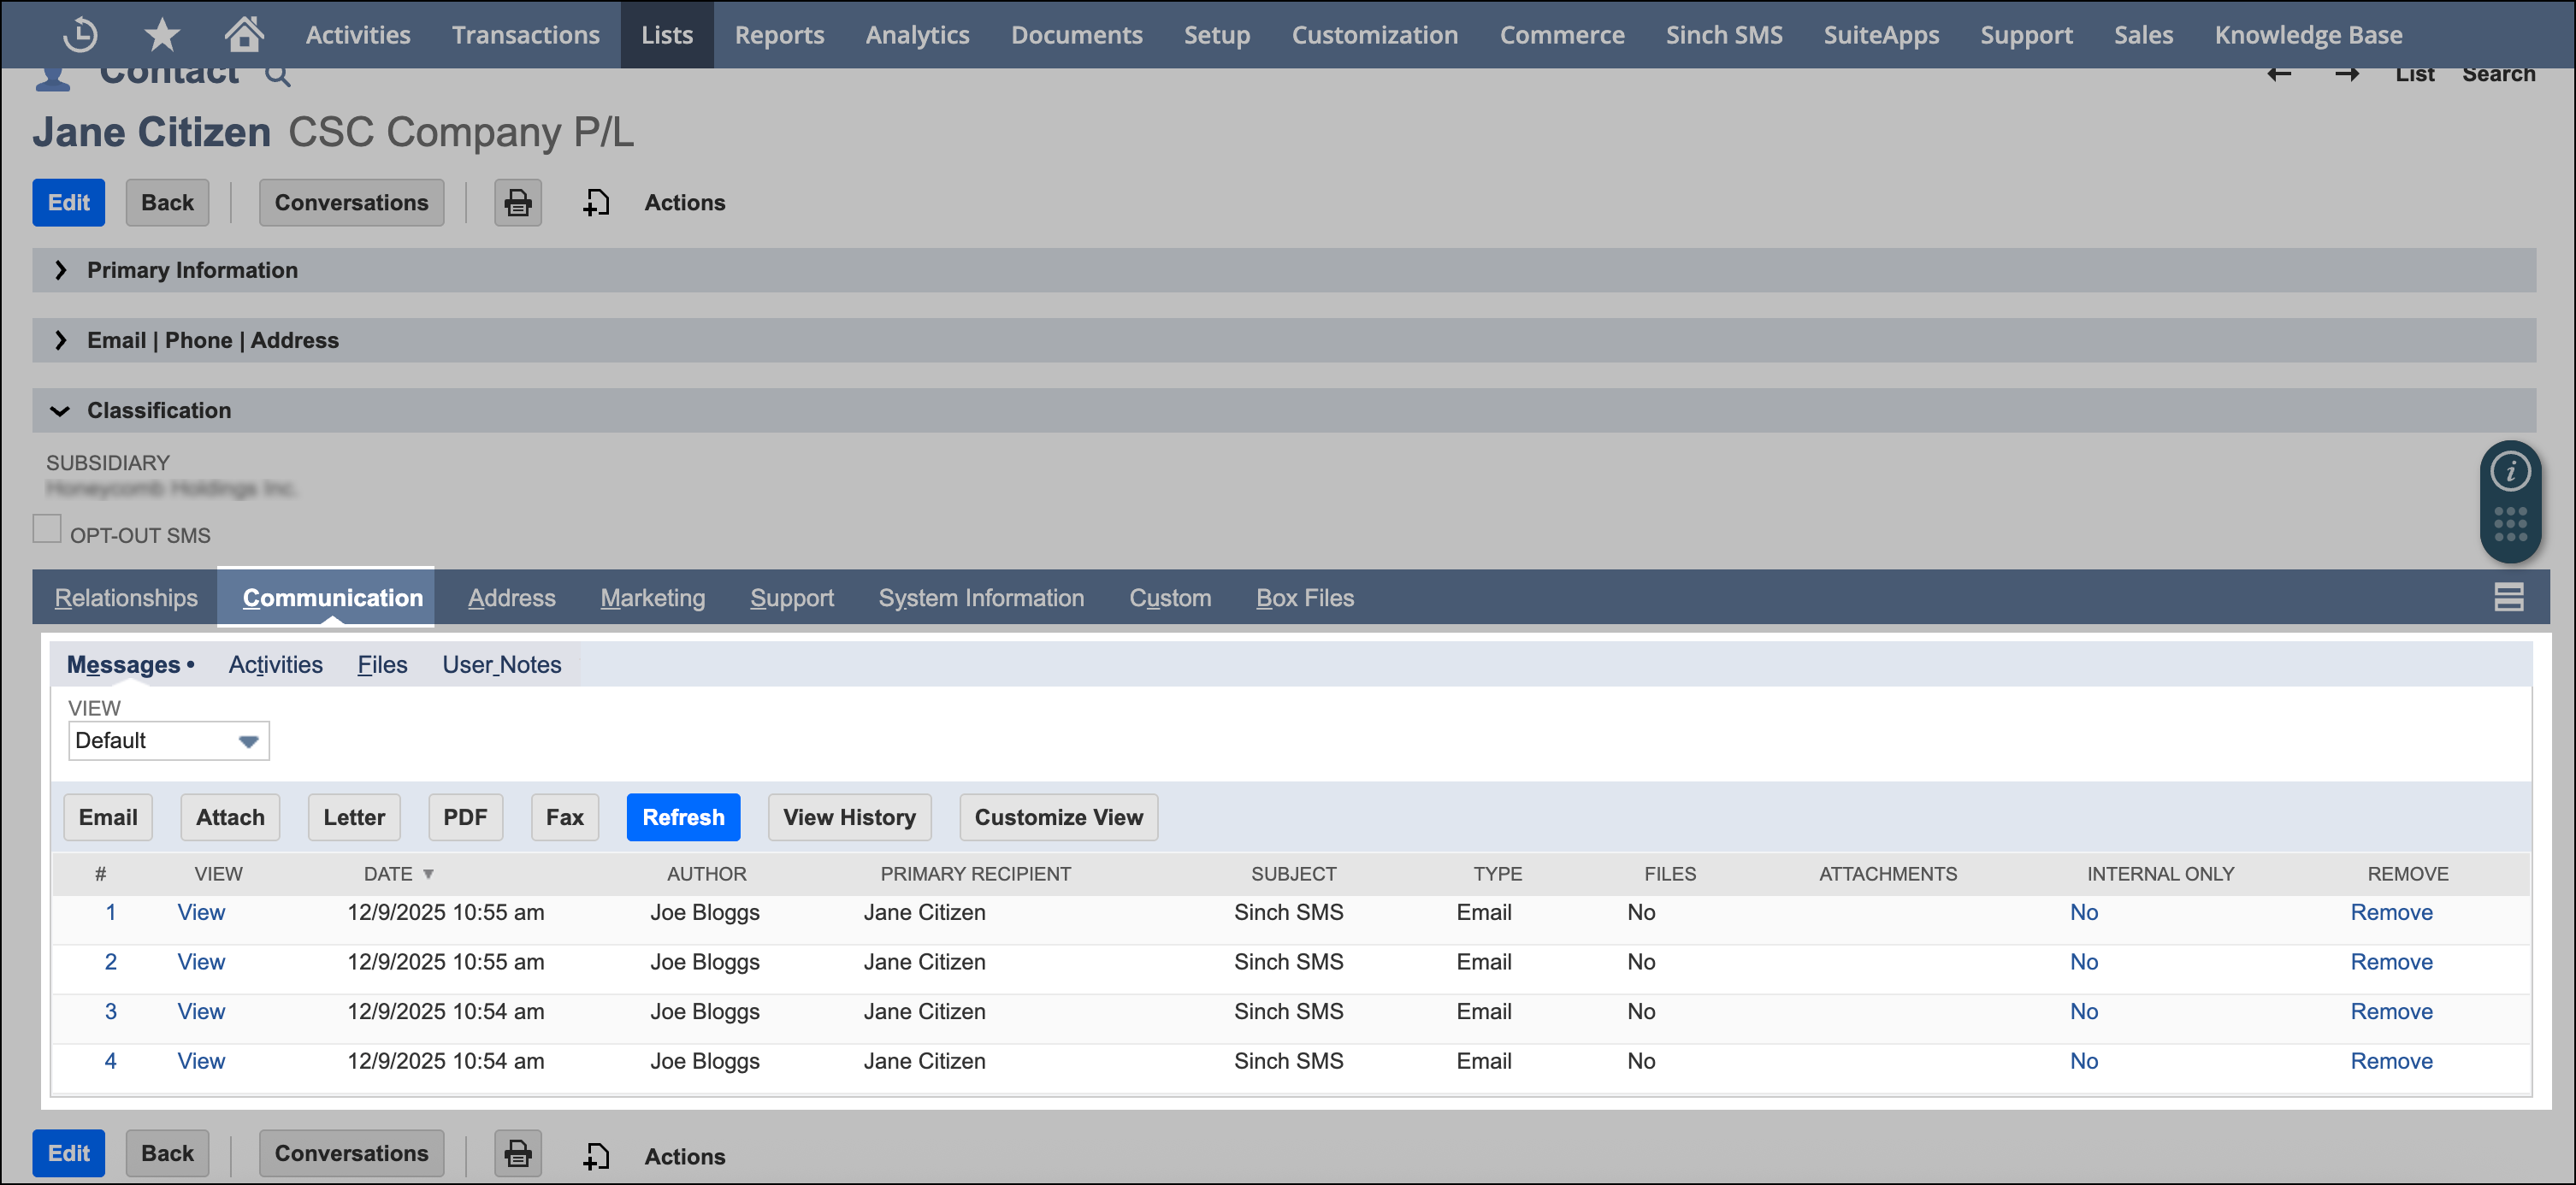Open the VIEW Default dropdown
2576x1185 pixels.
coord(169,740)
